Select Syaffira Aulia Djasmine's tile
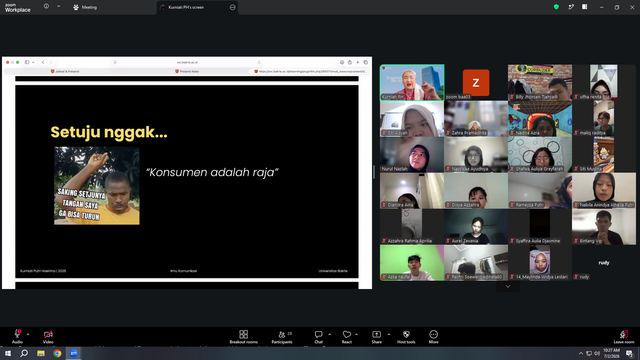 (x=540, y=227)
